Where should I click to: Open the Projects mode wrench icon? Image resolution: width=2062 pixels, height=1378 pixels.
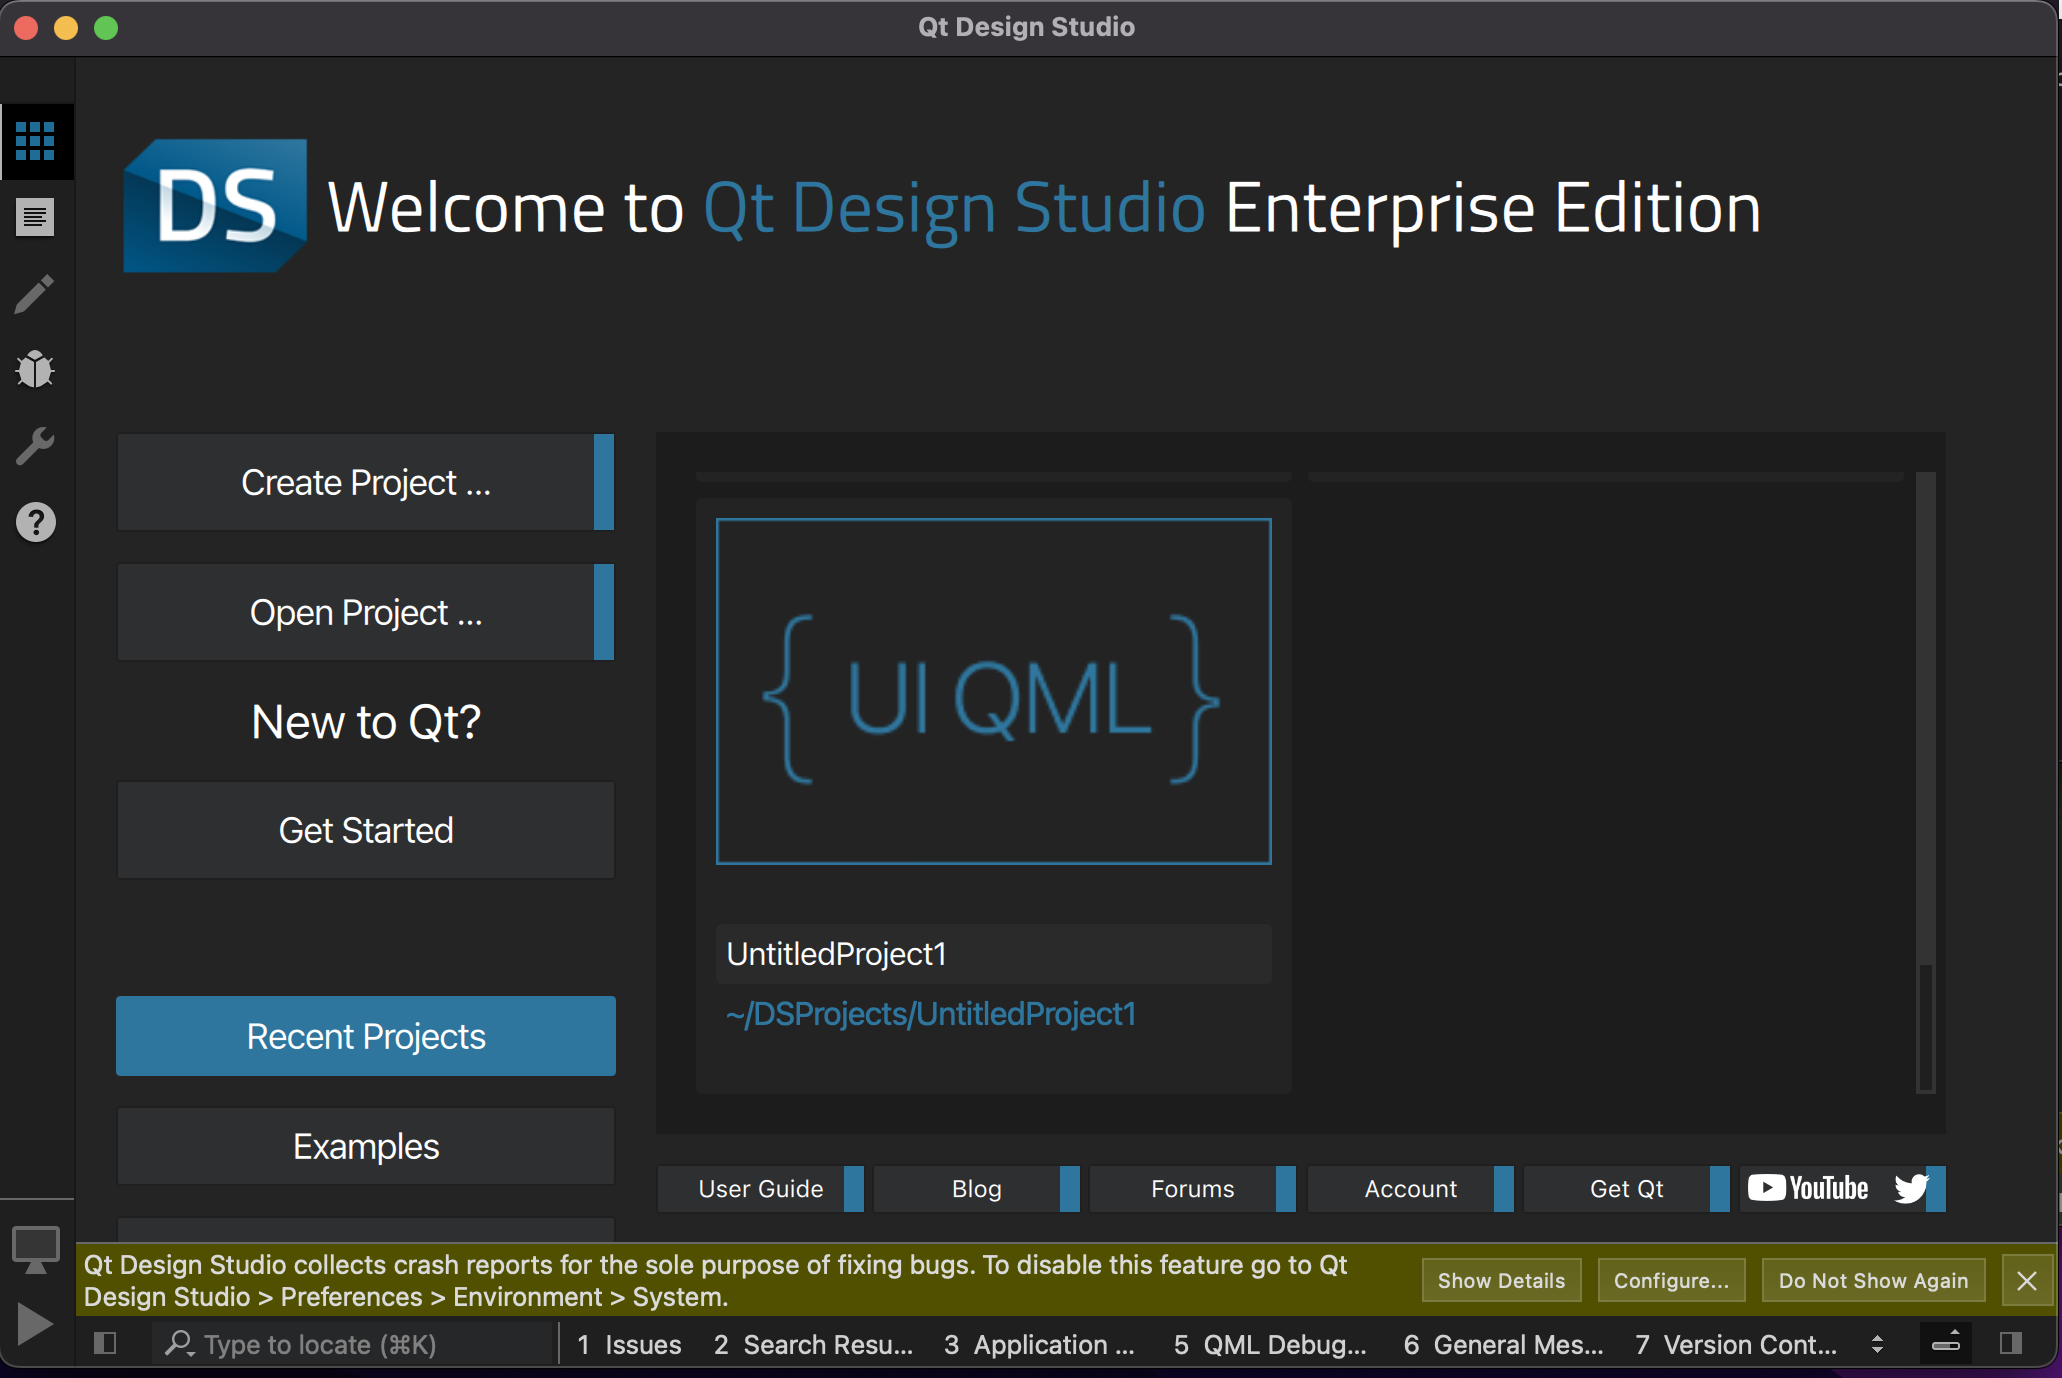pos(35,446)
